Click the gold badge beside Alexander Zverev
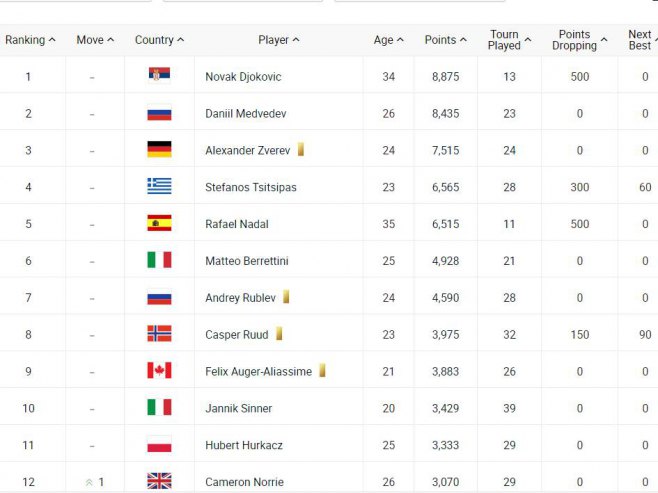The width and height of the screenshot is (658, 493). point(301,150)
